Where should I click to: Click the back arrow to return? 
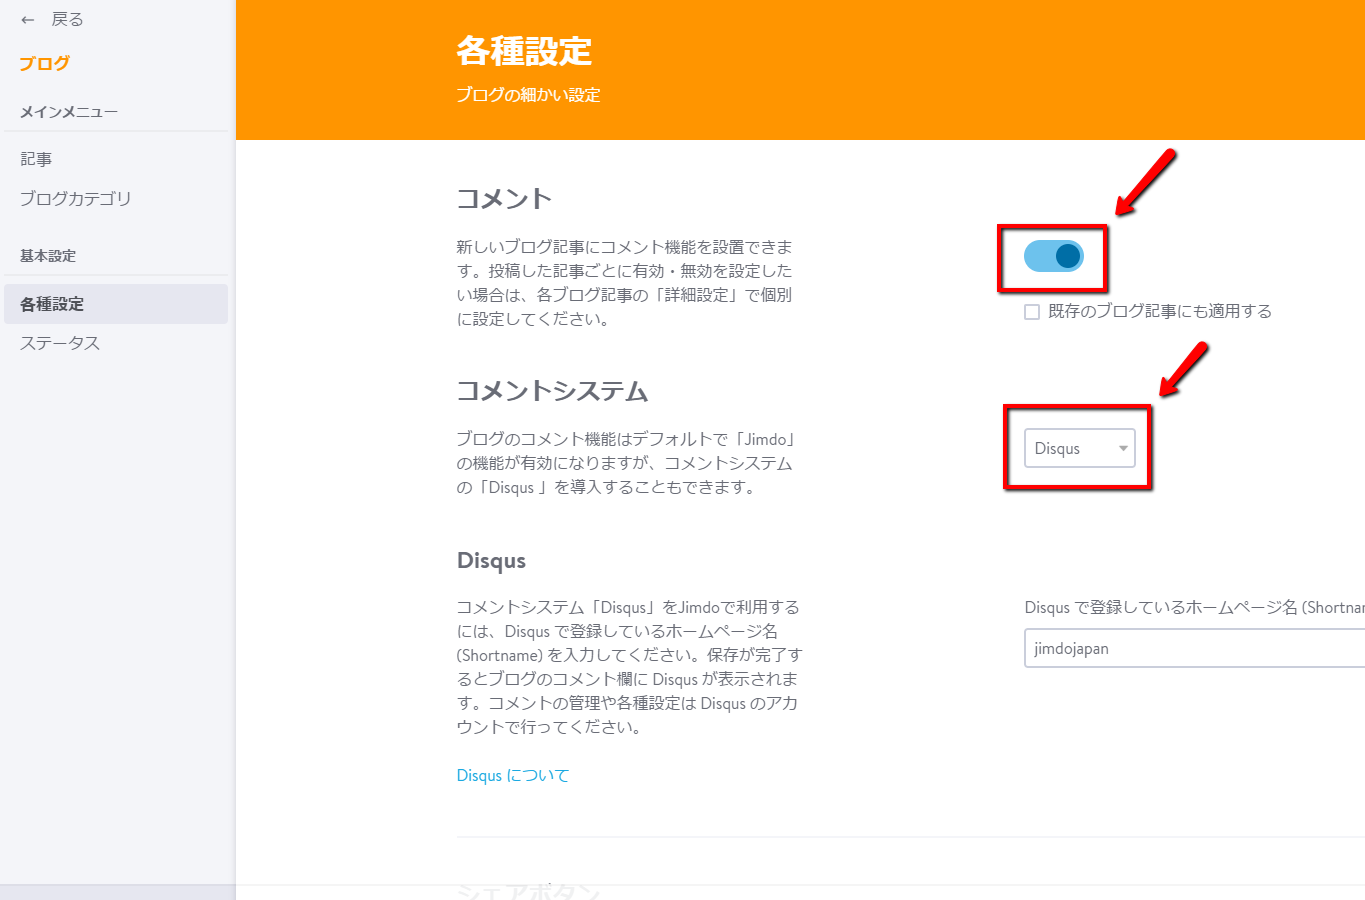point(27,18)
